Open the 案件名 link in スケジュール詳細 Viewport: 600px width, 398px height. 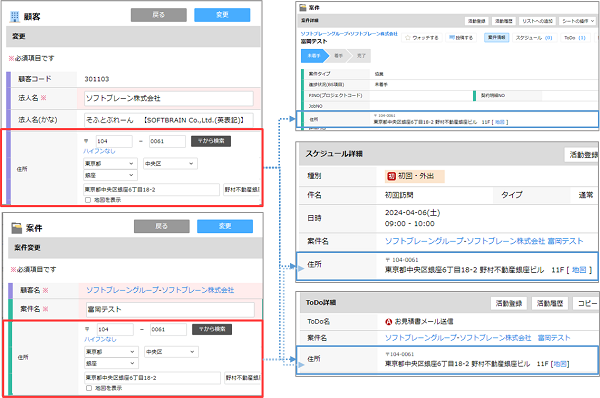pos(484,241)
